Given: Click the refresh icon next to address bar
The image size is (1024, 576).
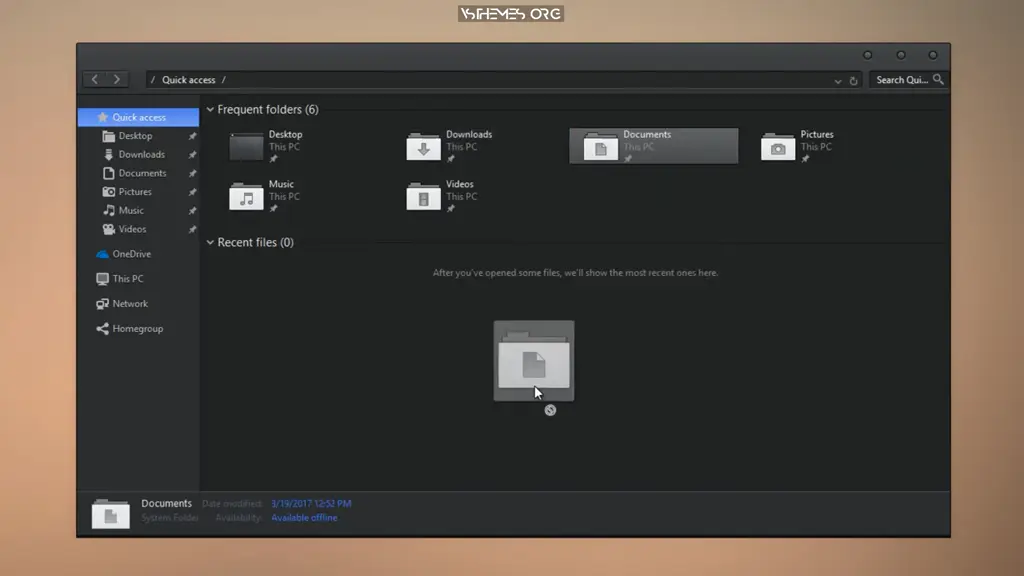Looking at the screenshot, I should click(x=852, y=79).
